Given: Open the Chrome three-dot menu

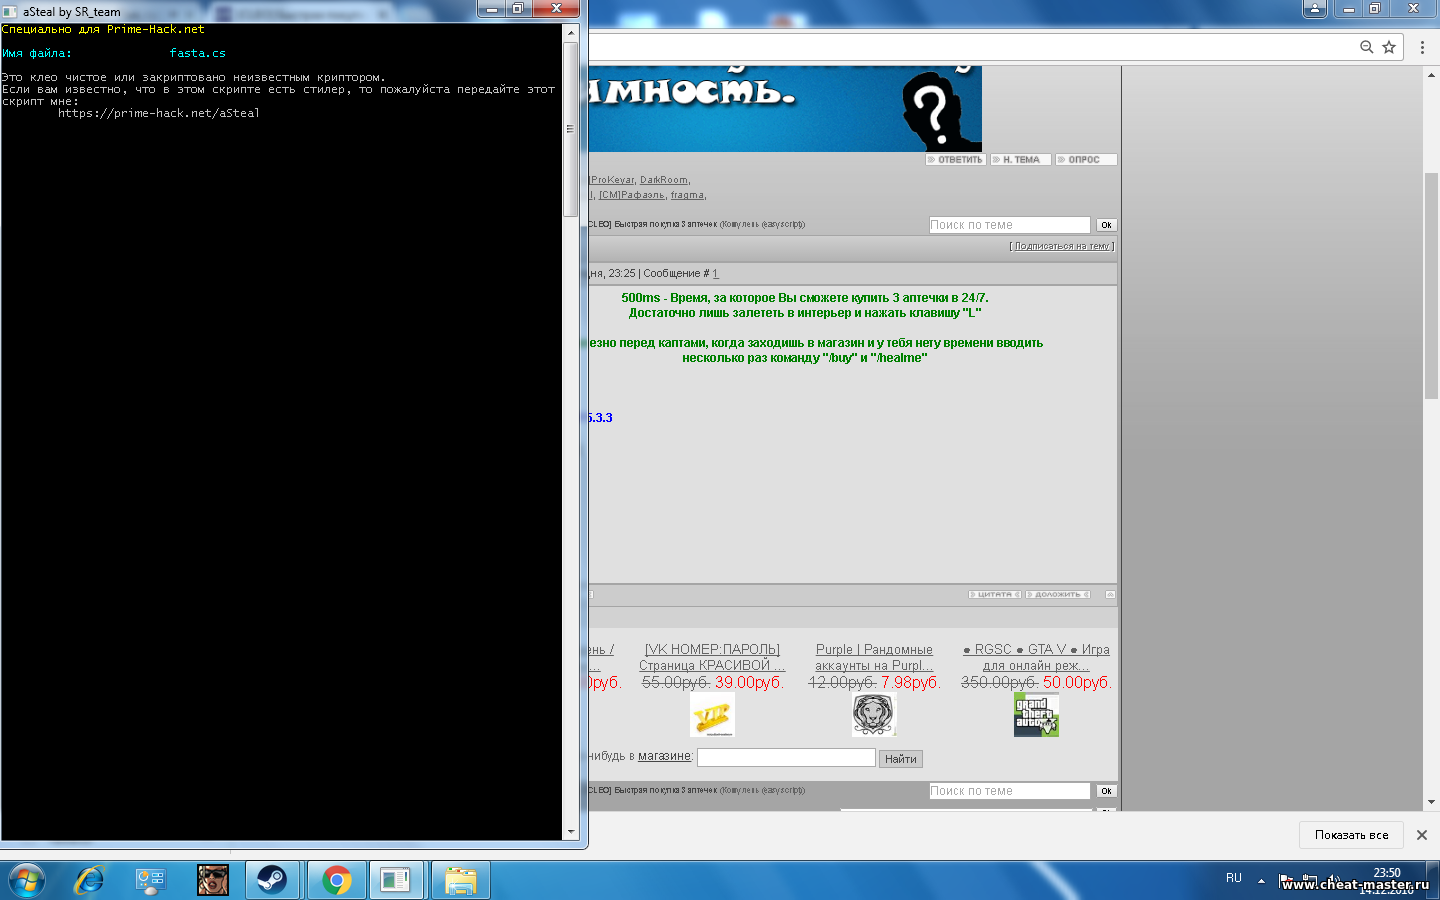Looking at the screenshot, I should pos(1422,47).
